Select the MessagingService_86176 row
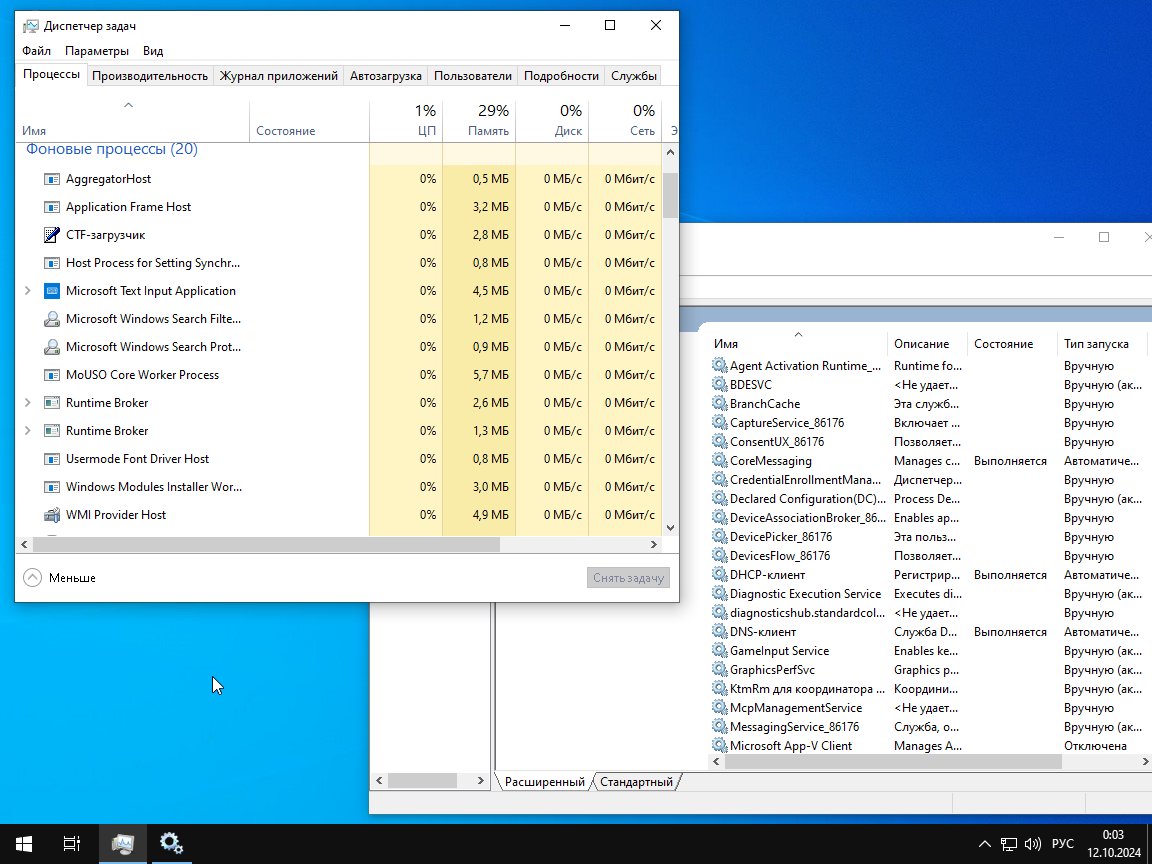The height and width of the screenshot is (864, 1152). pyautogui.click(x=927, y=727)
